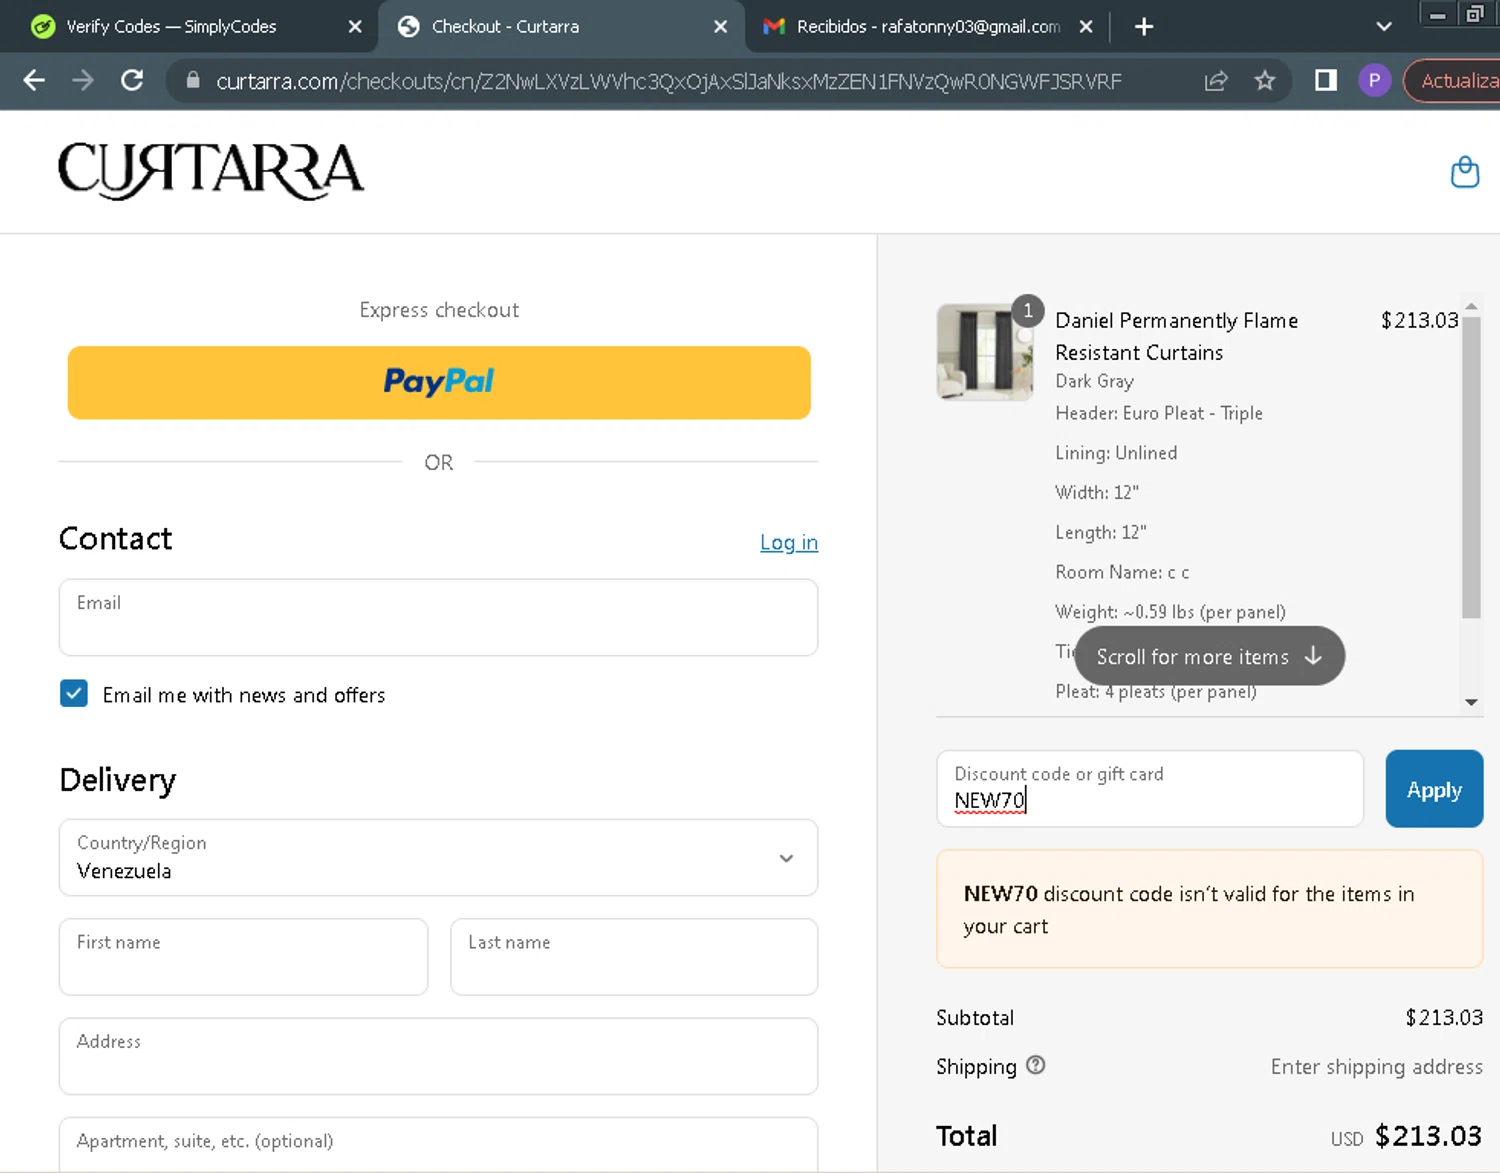Focus the Email input field

point(438,617)
